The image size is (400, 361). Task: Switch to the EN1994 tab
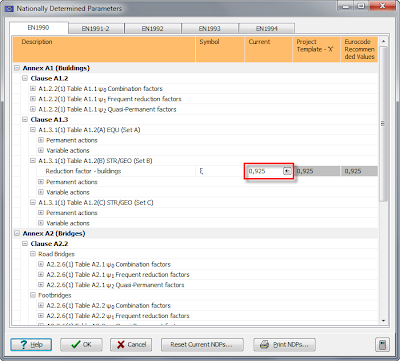click(x=267, y=29)
